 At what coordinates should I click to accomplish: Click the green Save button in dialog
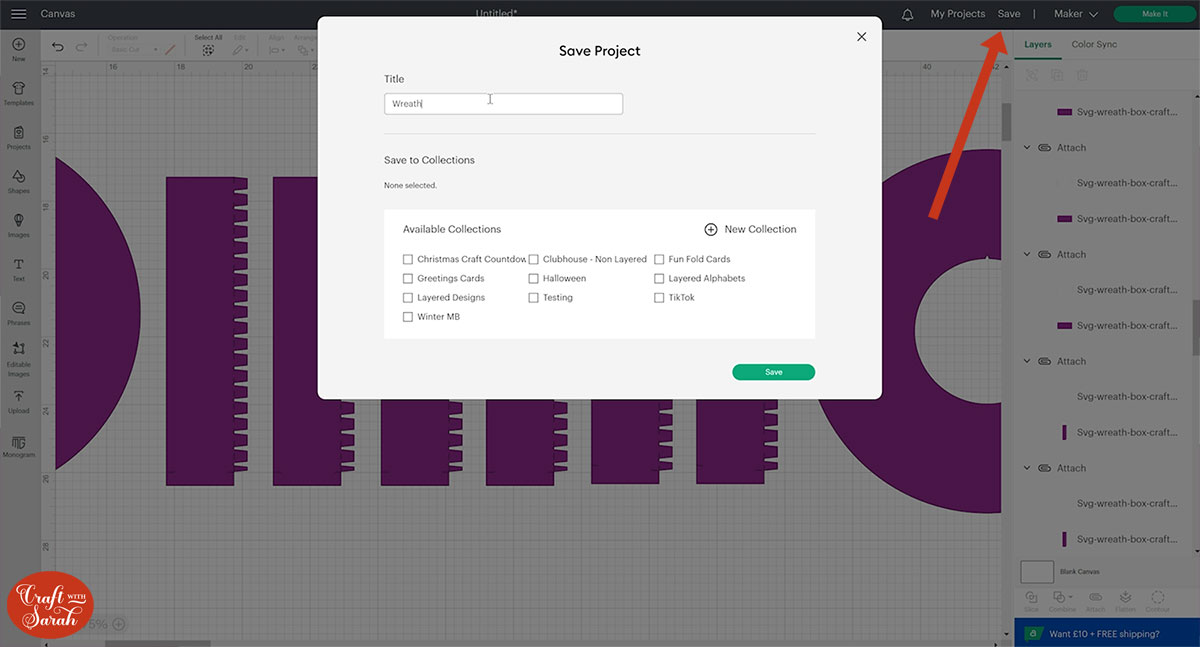point(773,372)
